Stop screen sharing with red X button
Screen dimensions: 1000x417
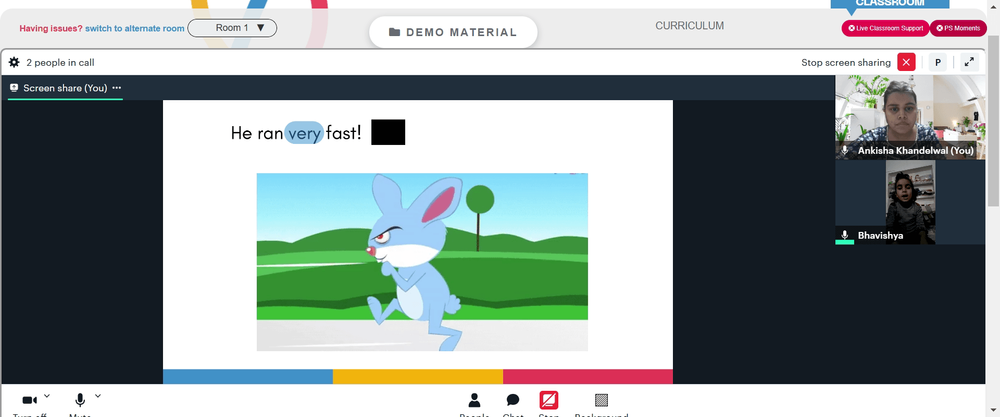click(906, 62)
